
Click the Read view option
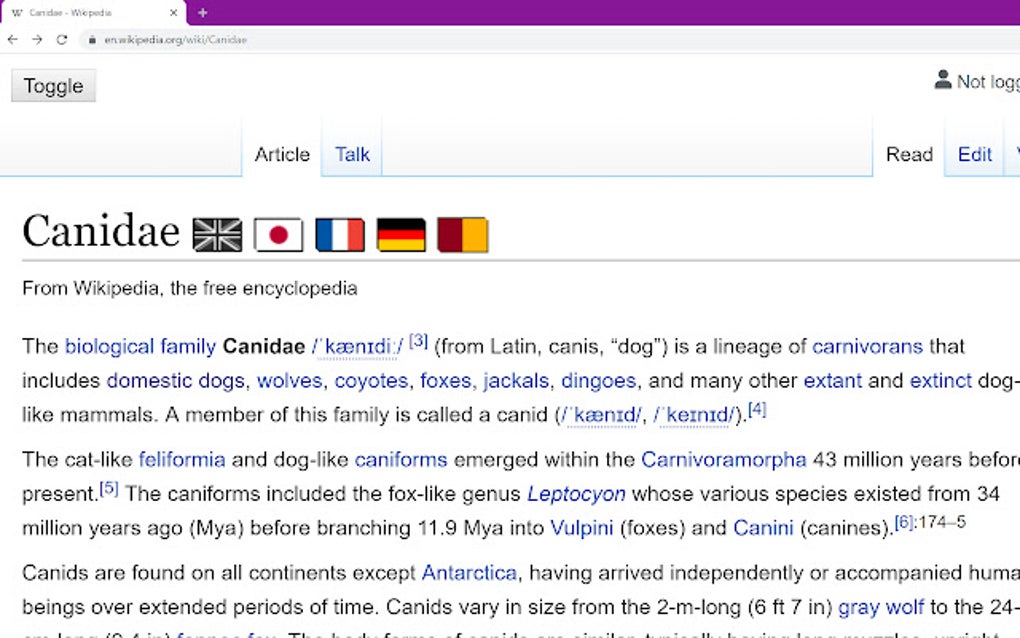click(909, 154)
